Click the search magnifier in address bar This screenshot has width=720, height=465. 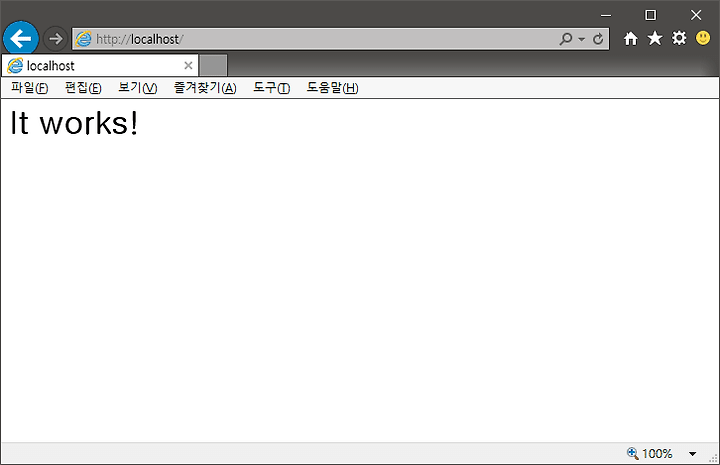(566, 39)
